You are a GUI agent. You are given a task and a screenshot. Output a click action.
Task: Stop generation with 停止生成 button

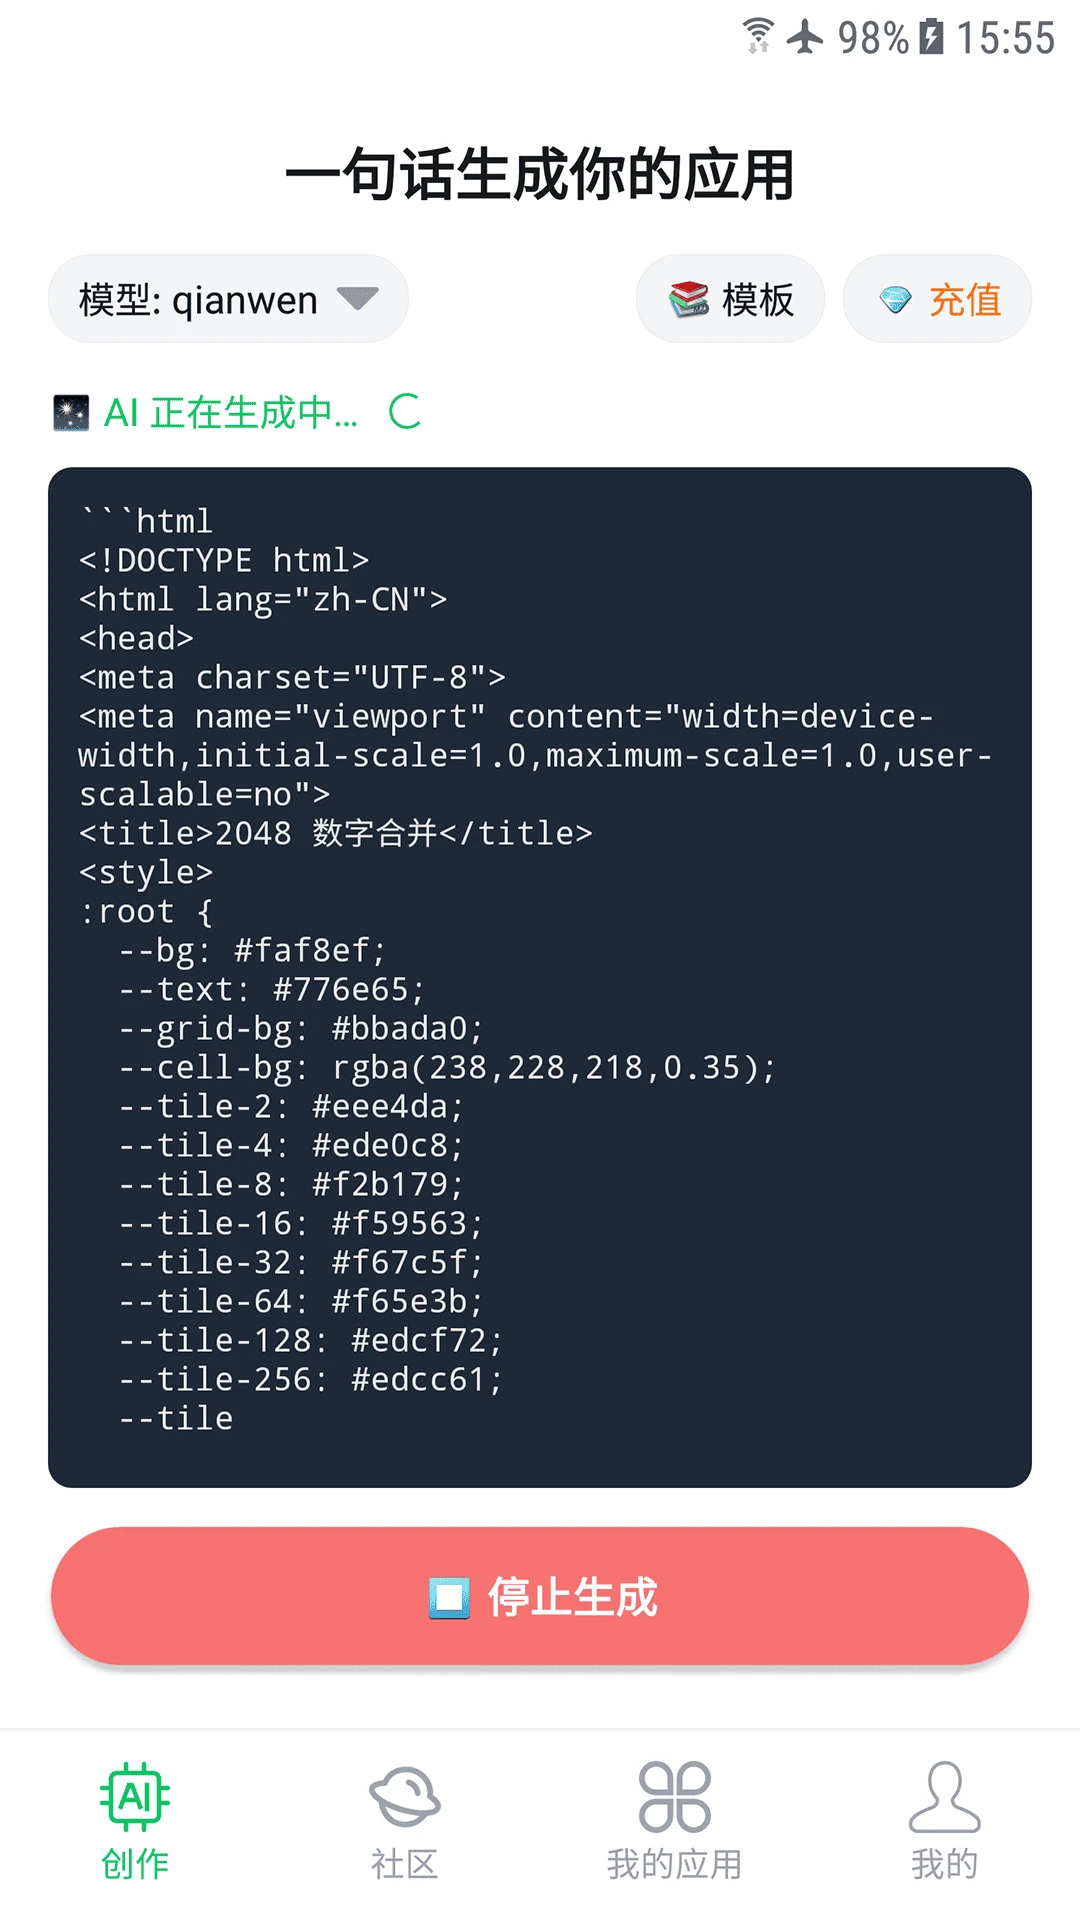coord(540,1596)
